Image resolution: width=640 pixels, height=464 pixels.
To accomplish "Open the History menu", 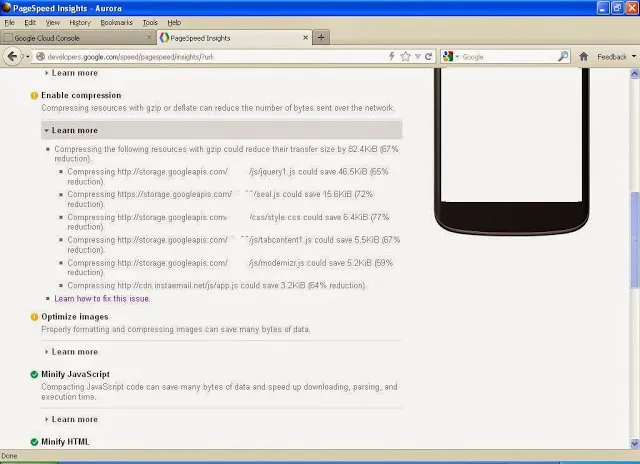I will (x=80, y=22).
